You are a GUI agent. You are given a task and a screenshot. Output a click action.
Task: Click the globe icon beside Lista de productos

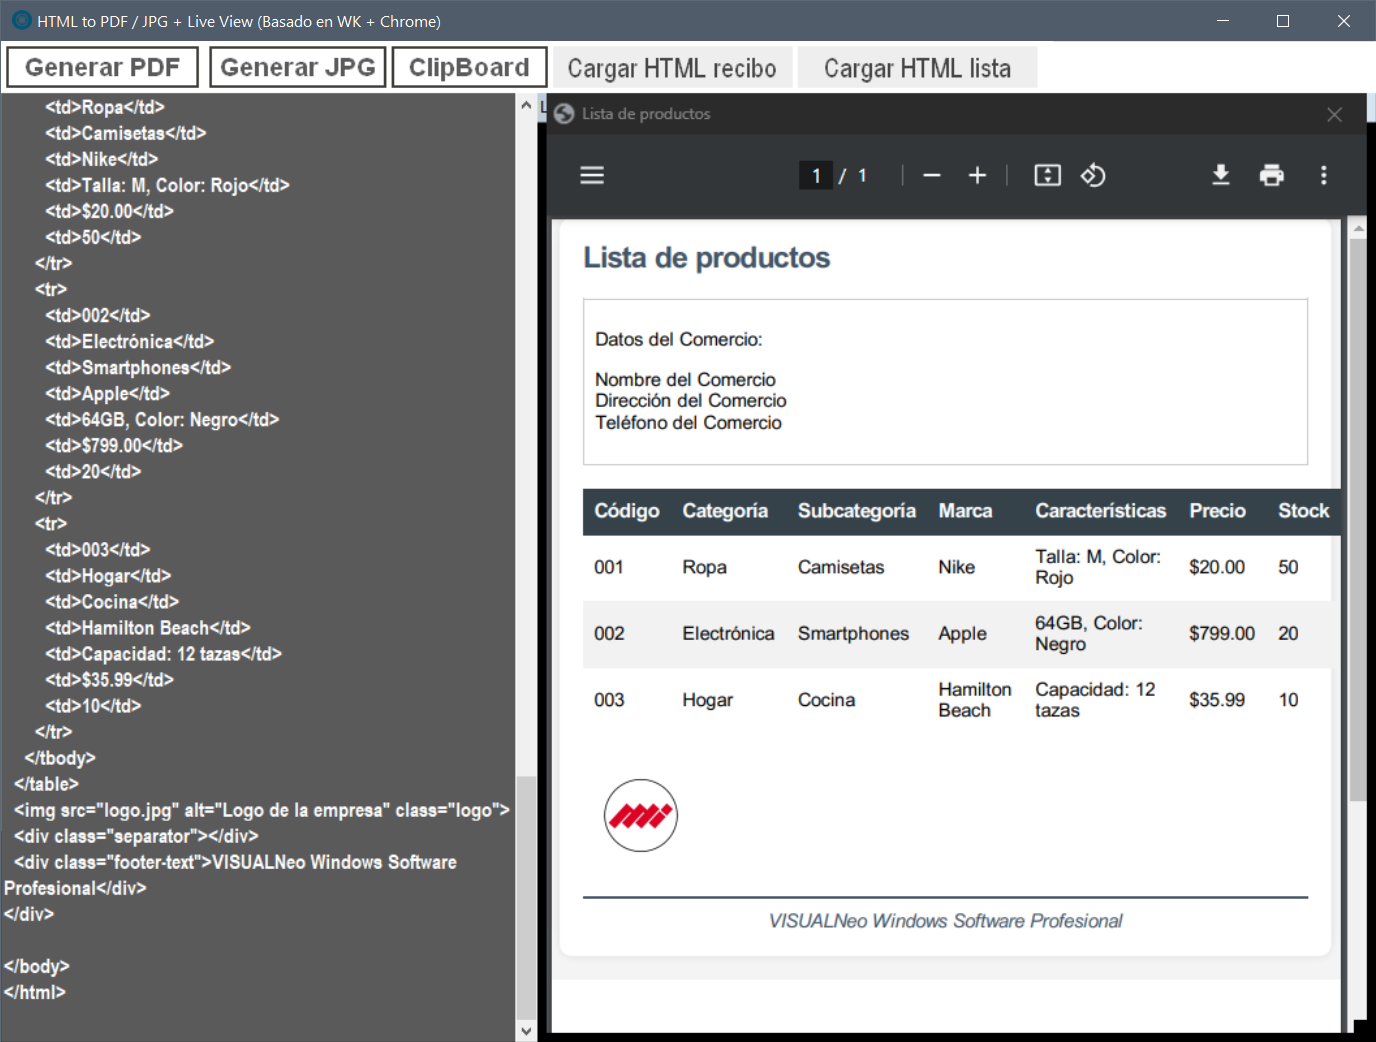564,114
